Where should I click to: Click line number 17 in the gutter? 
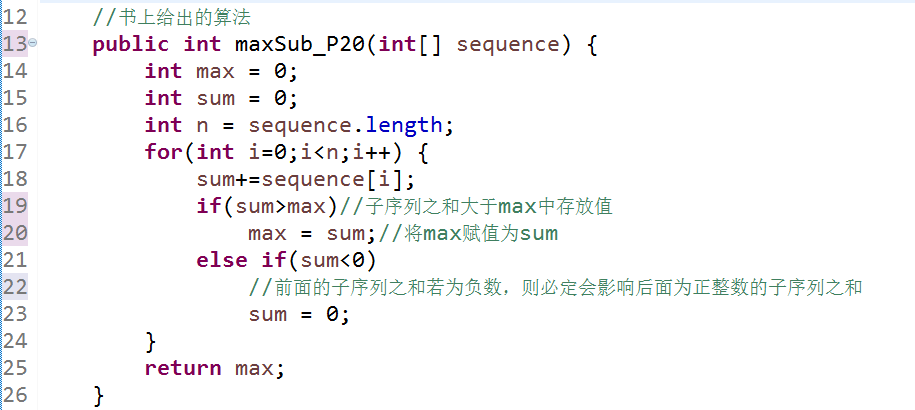point(15,153)
